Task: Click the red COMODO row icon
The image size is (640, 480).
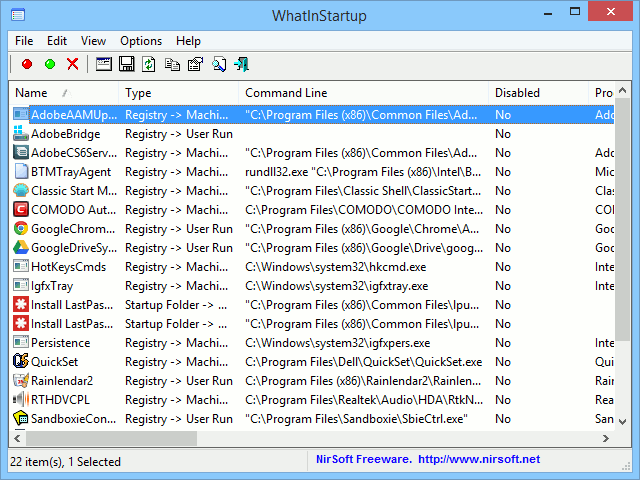Action: coord(20,209)
